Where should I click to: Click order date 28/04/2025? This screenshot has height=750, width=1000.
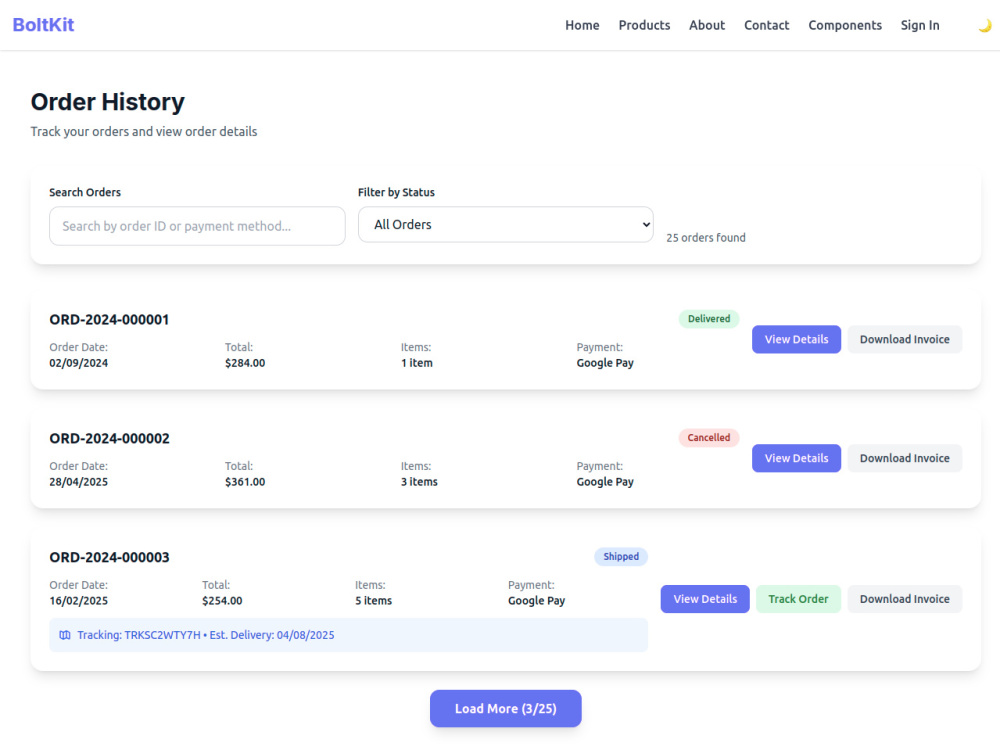pos(78,482)
